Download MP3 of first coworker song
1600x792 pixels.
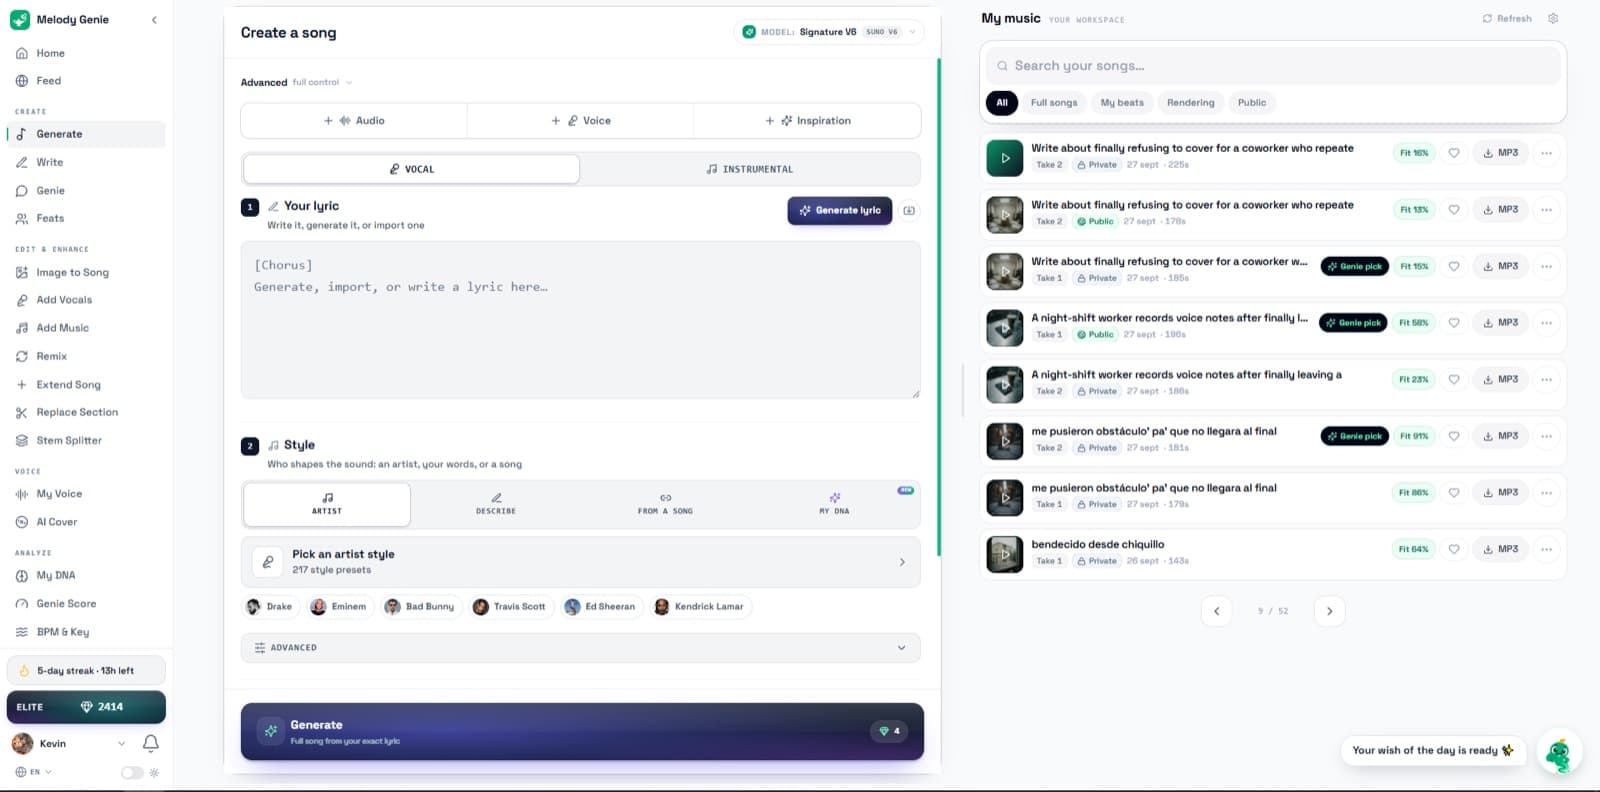click(x=1500, y=153)
